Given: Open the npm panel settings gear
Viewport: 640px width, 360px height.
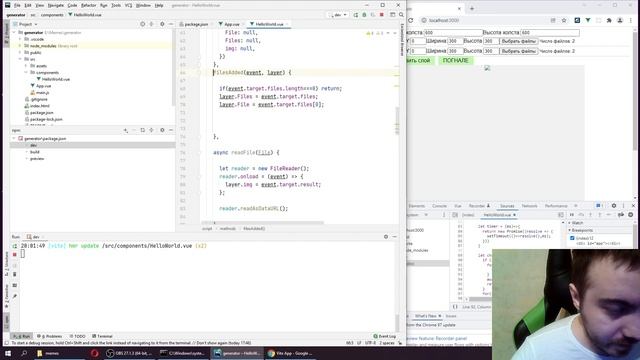Looking at the screenshot, I should [162, 130].
